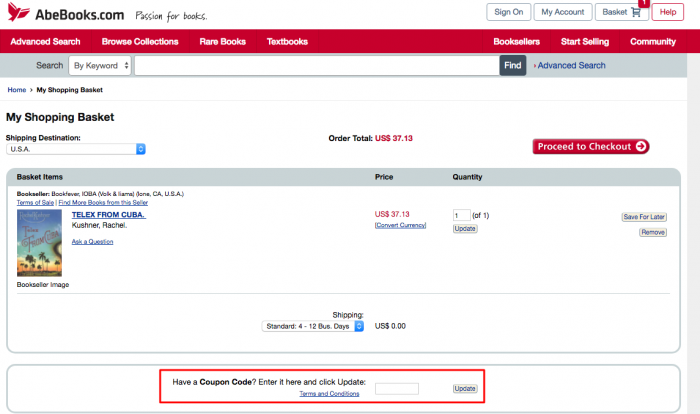
Task: Click the shipping cost US$ 0.00
Action: click(390, 326)
